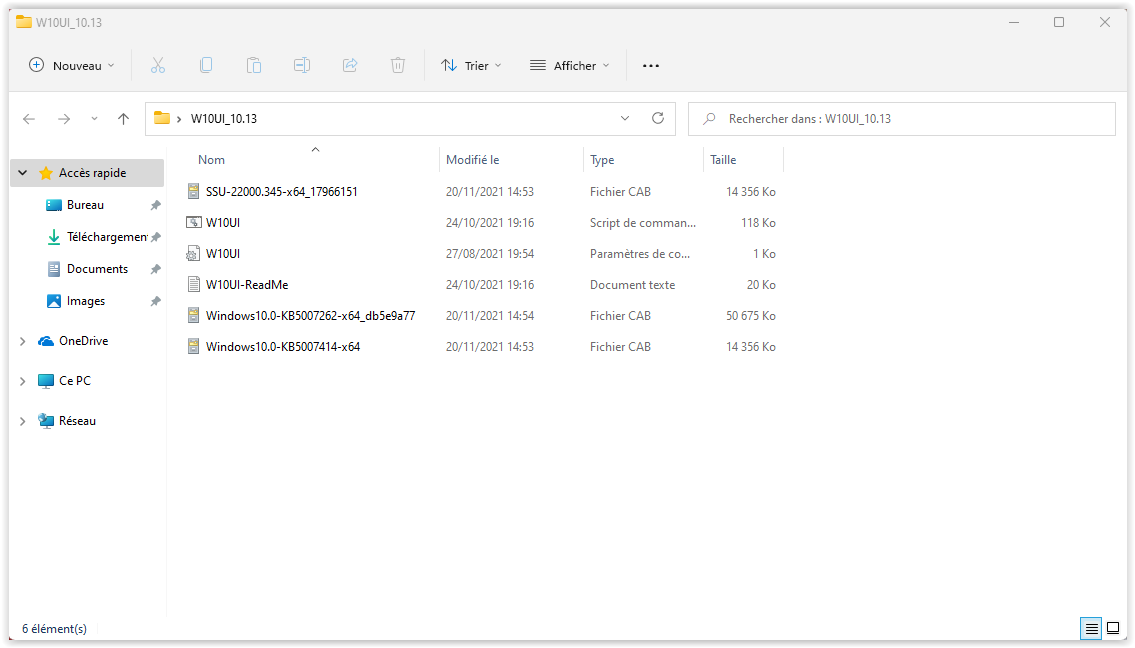Click the KB5007414 CAB file icon

click(x=193, y=347)
